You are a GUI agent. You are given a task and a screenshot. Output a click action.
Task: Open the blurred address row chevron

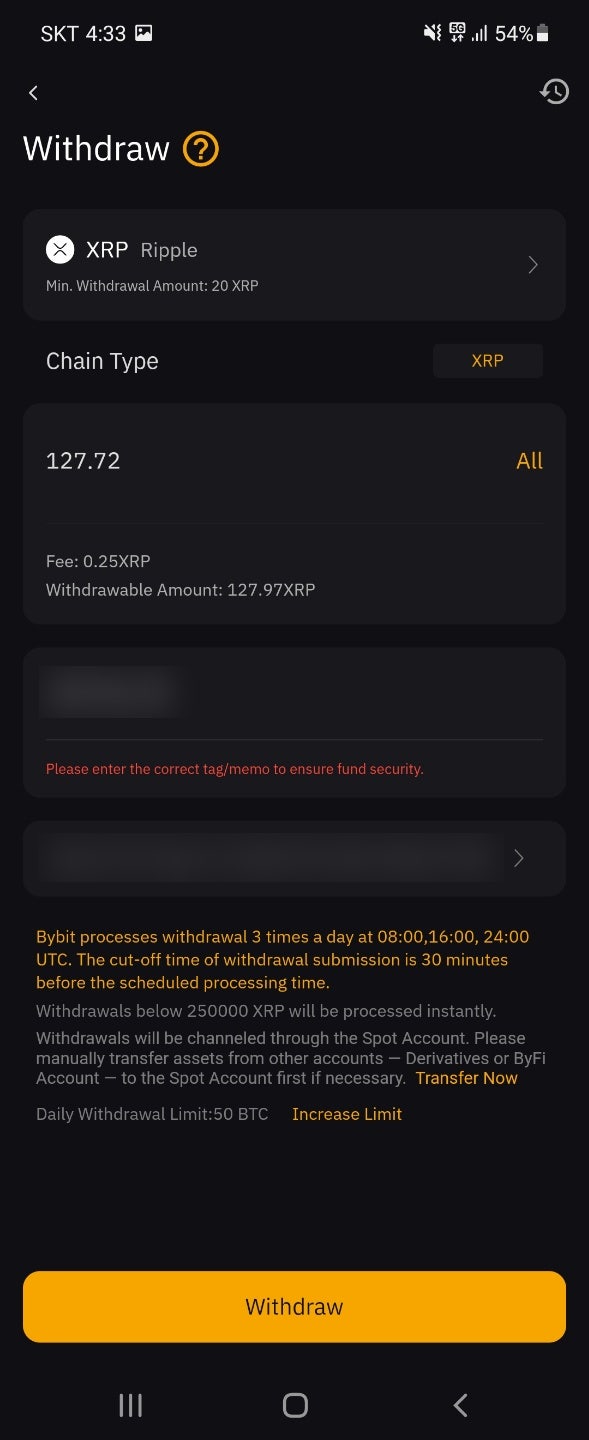pos(518,858)
